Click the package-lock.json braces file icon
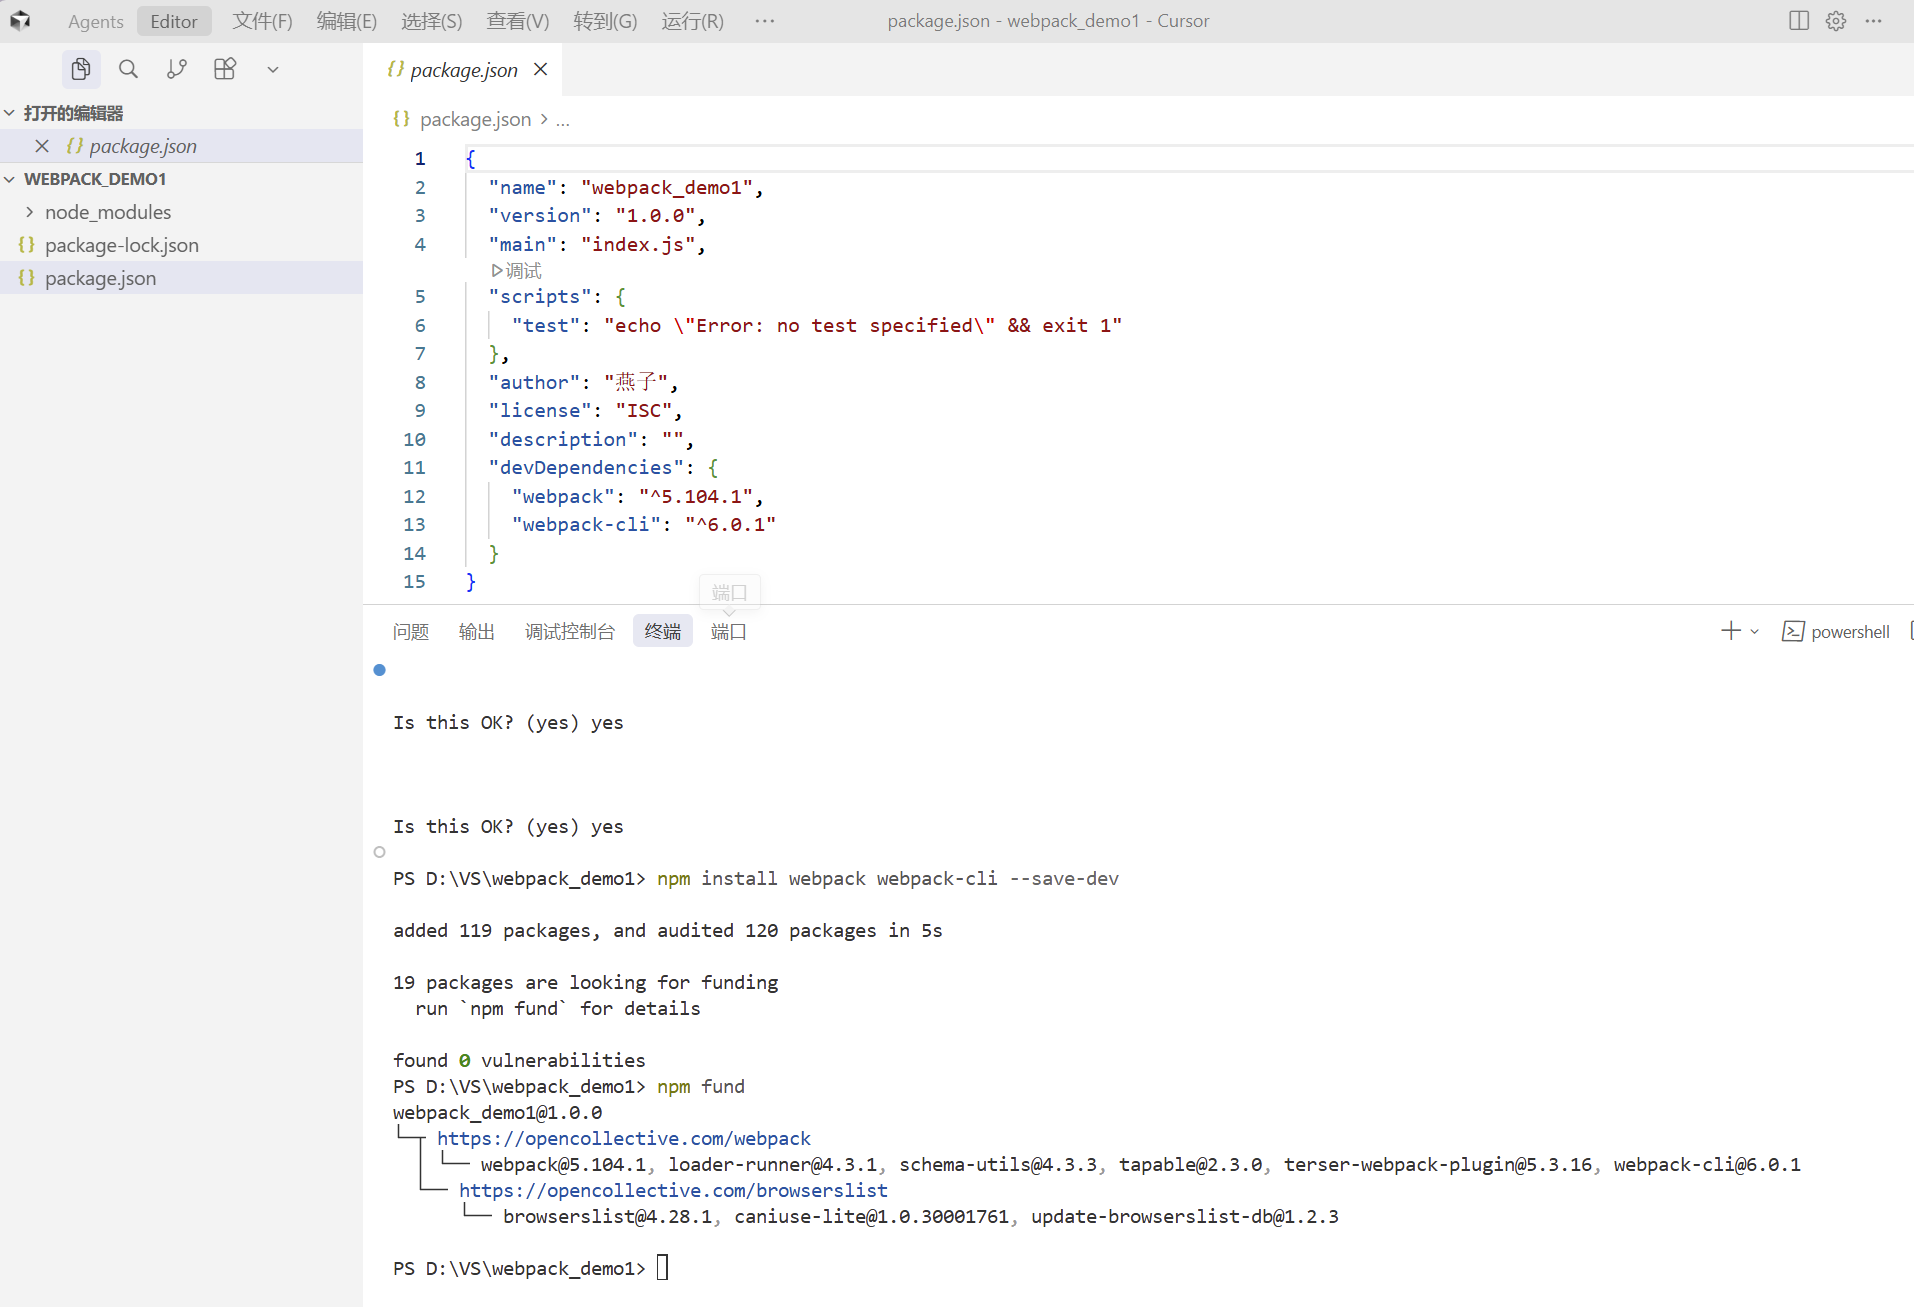Screen dimensions: 1914x1307 pos(27,245)
